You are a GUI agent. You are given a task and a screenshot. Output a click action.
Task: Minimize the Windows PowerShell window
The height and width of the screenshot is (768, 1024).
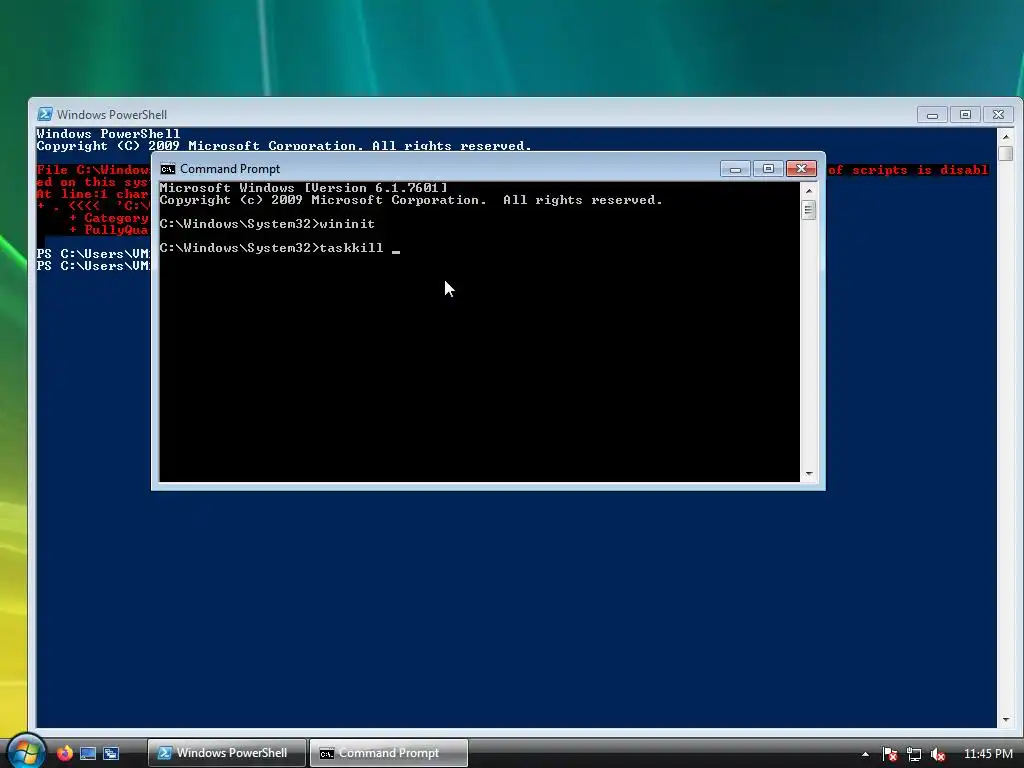(933, 115)
